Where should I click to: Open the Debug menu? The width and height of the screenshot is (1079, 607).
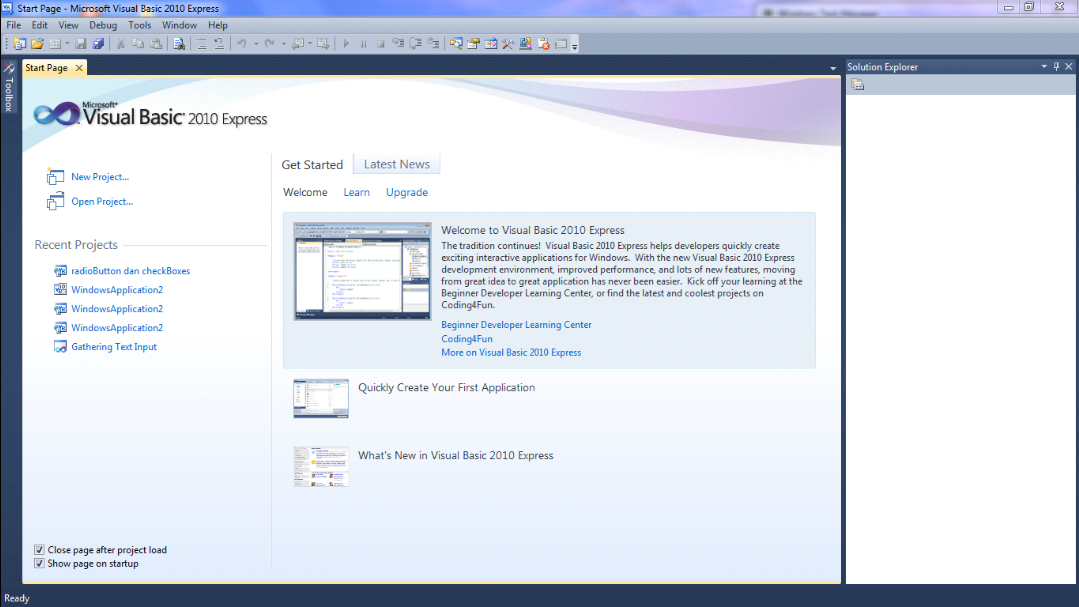(103, 25)
